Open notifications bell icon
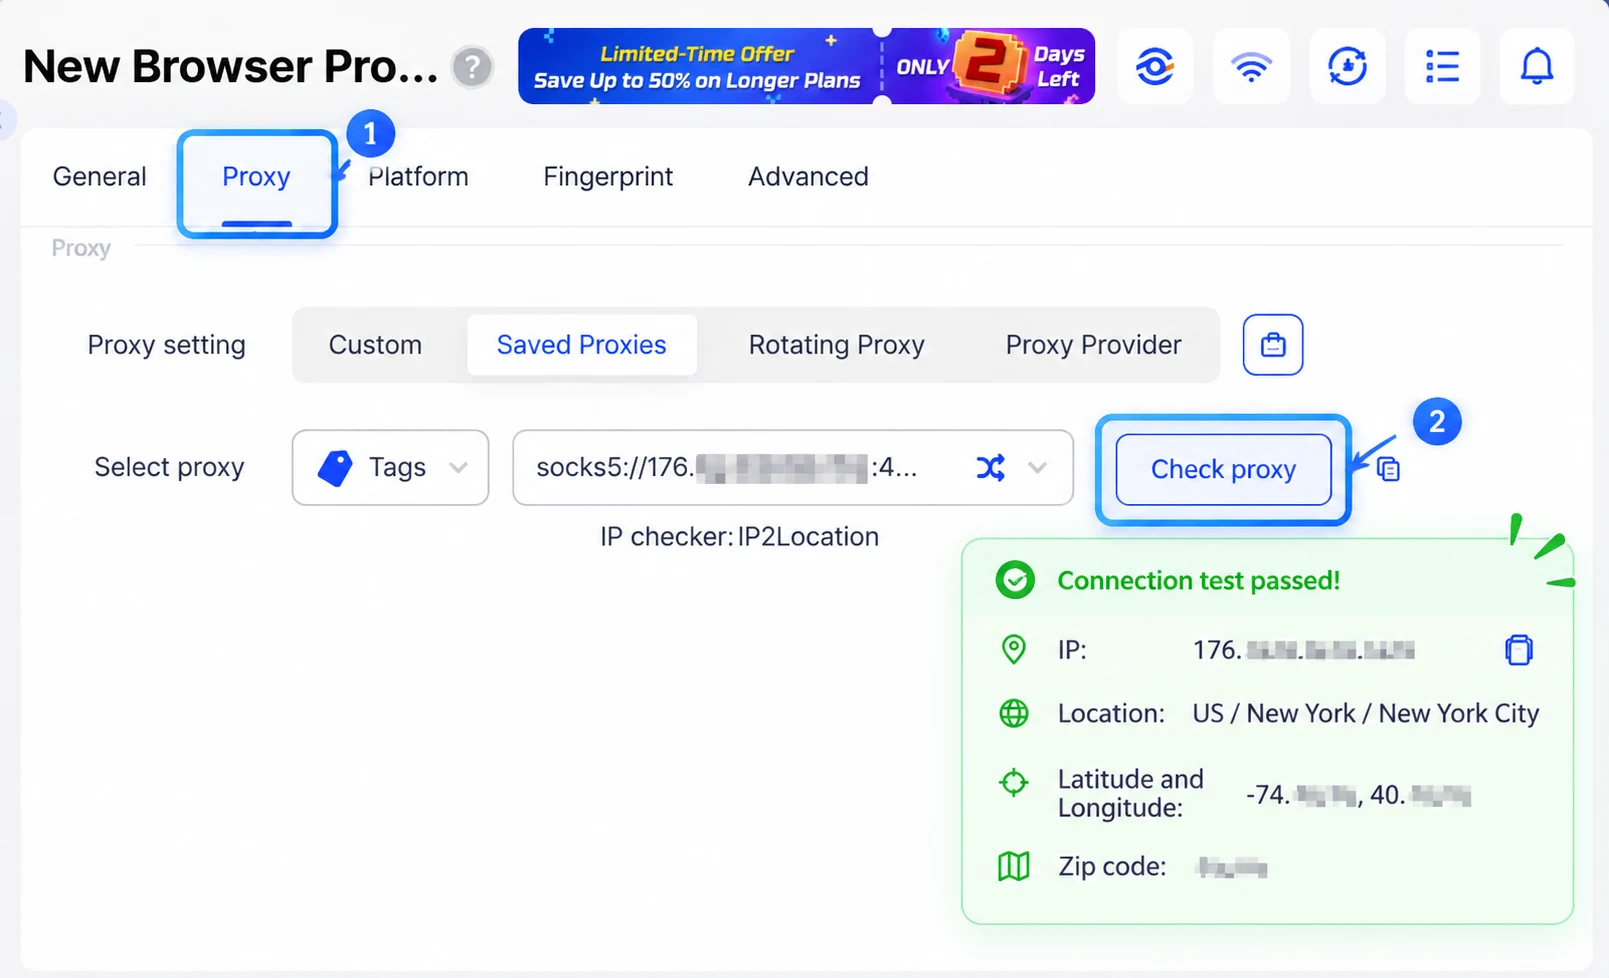1609x978 pixels. coord(1537,67)
